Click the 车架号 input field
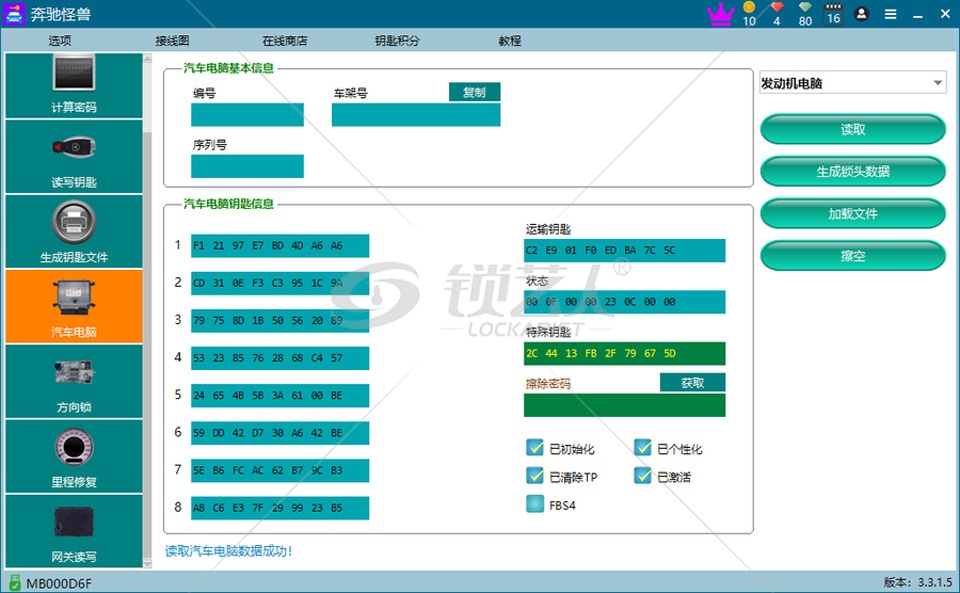The height and width of the screenshot is (593, 960). pyautogui.click(x=416, y=115)
